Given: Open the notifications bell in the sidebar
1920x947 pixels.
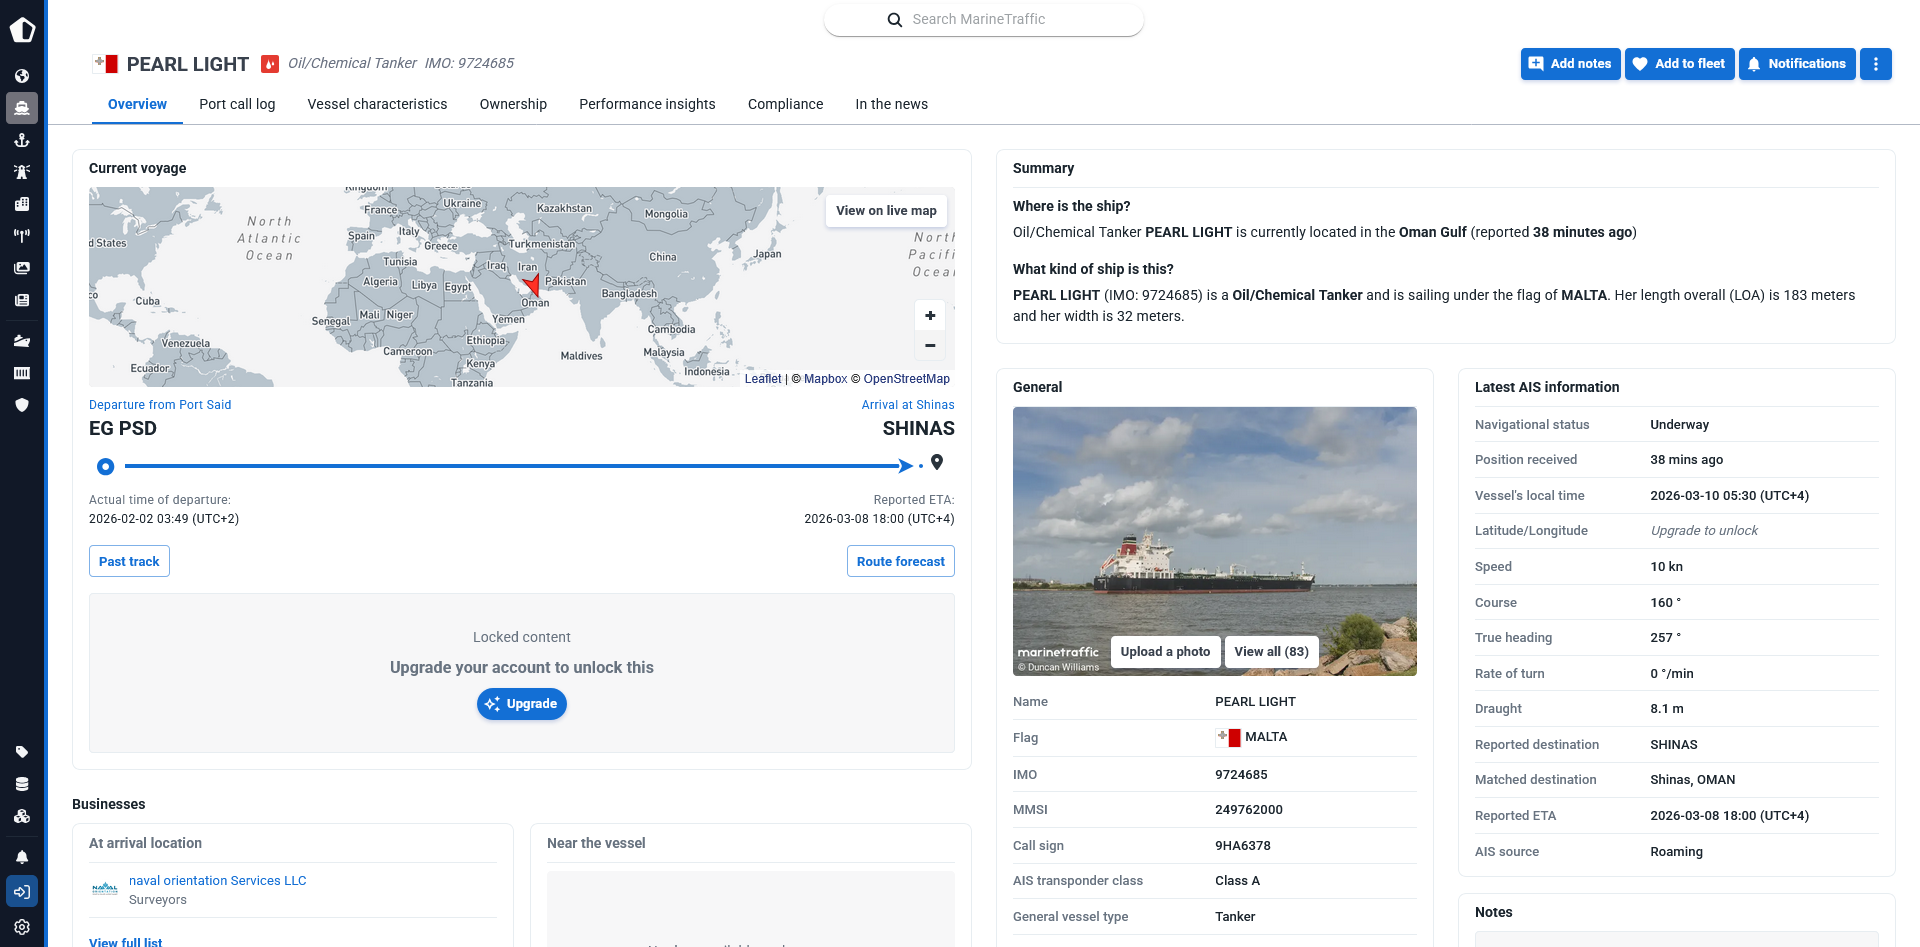Looking at the screenshot, I should (x=22, y=857).
